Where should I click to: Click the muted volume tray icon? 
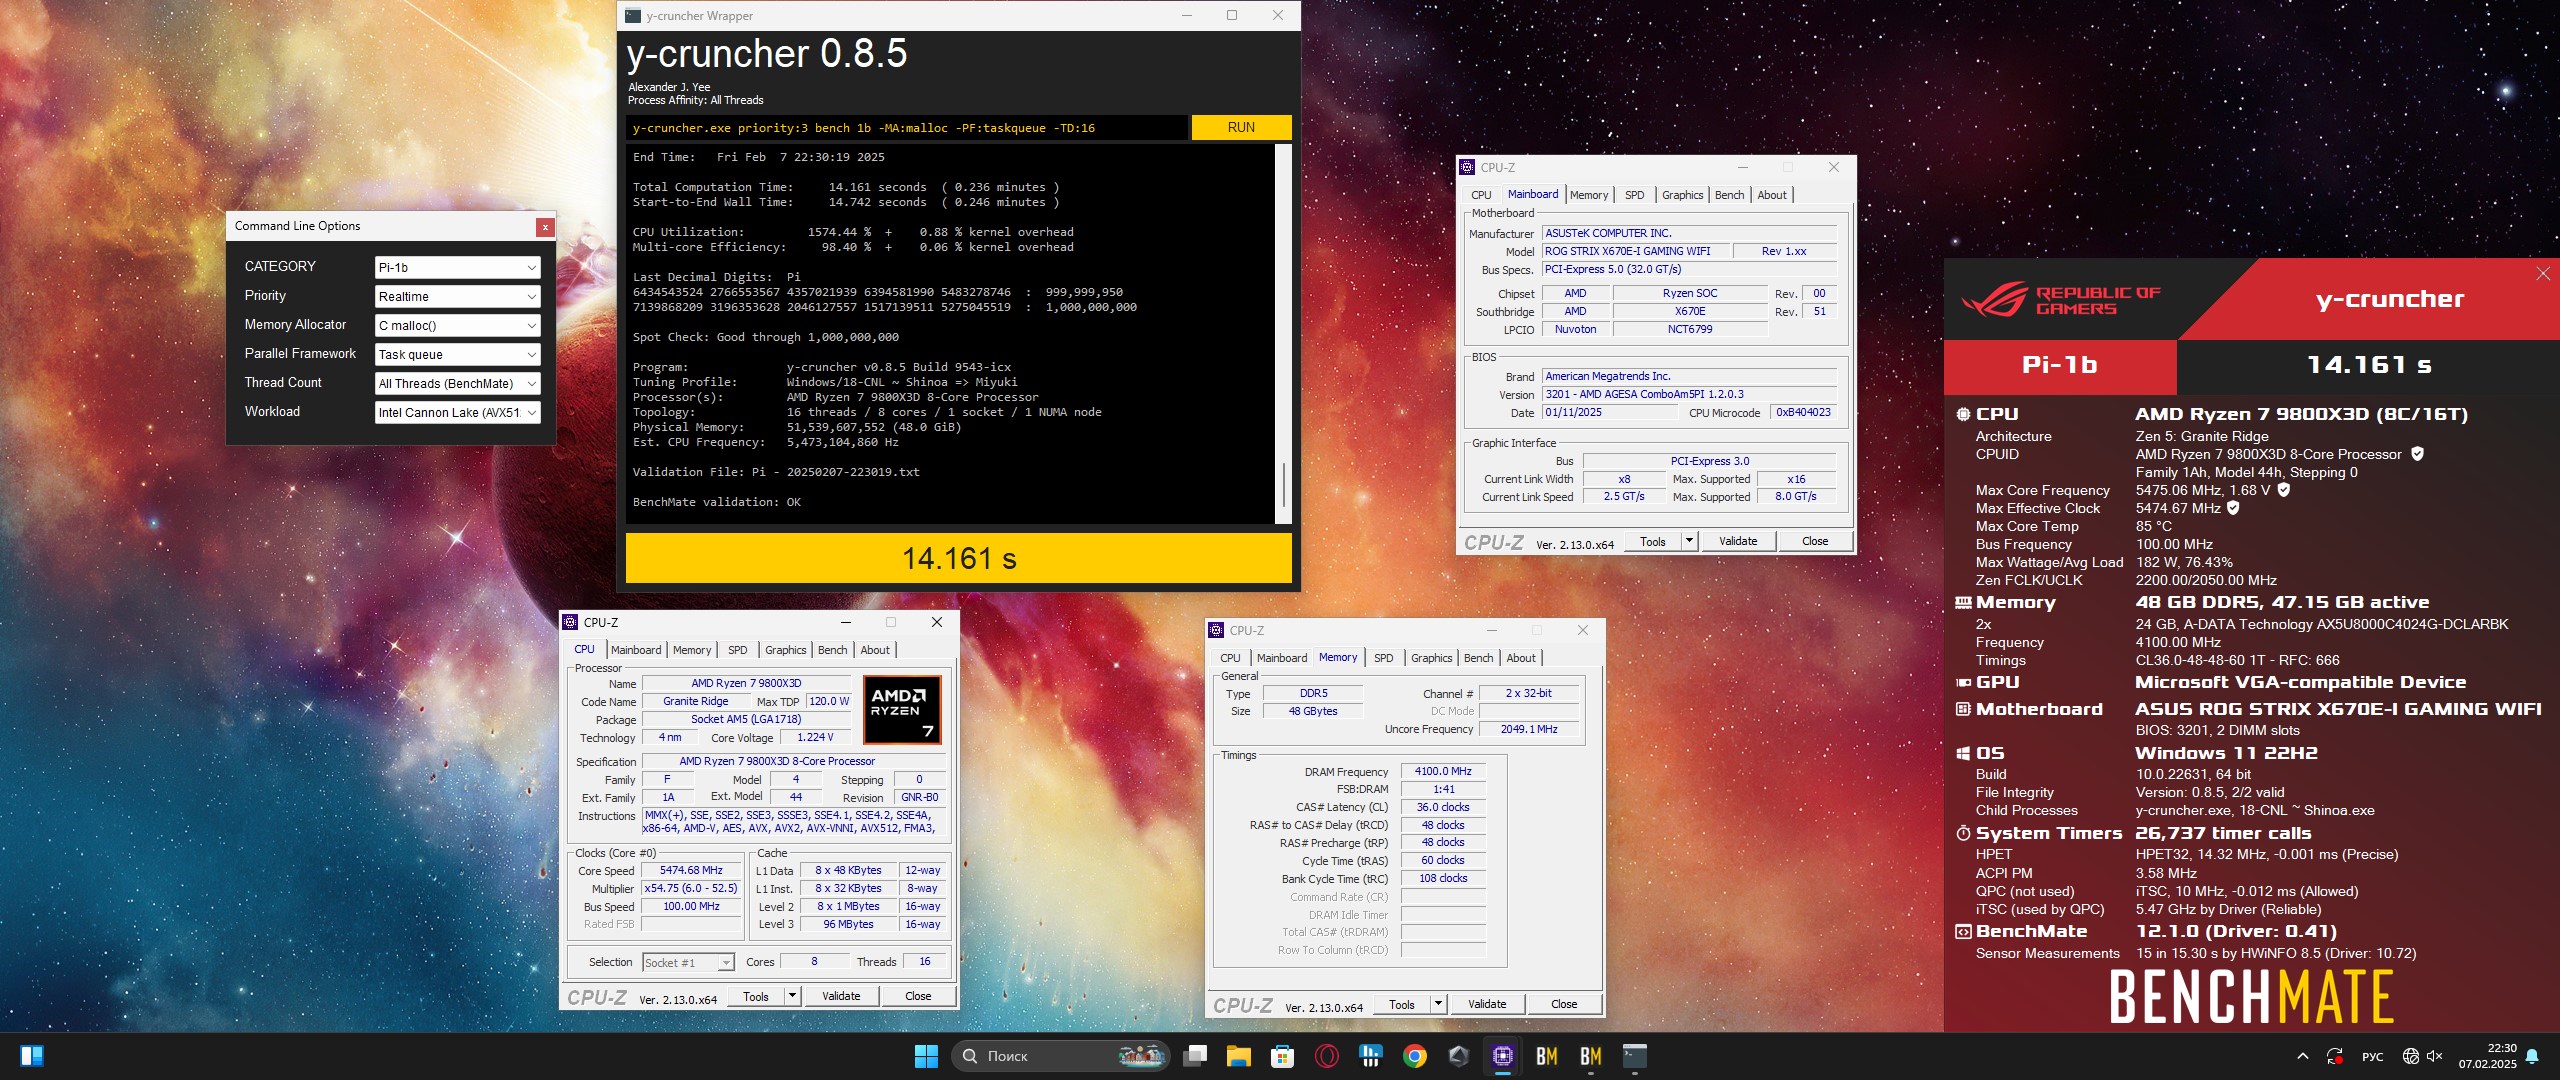(2436, 1056)
